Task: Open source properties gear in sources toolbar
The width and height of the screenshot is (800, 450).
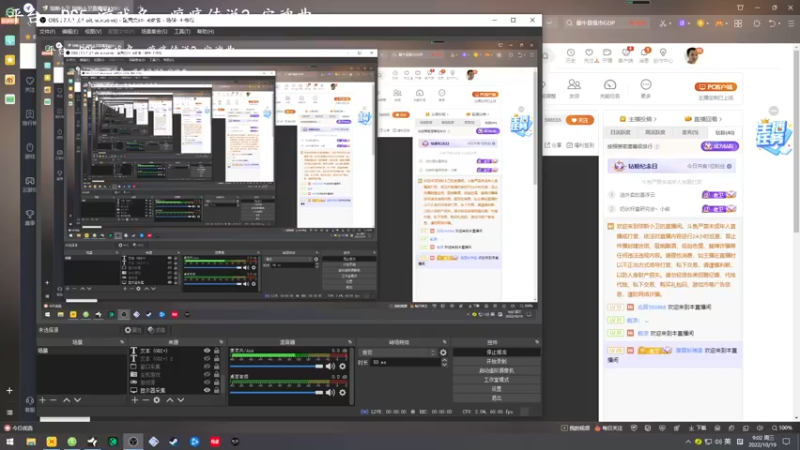Action: tap(157, 400)
